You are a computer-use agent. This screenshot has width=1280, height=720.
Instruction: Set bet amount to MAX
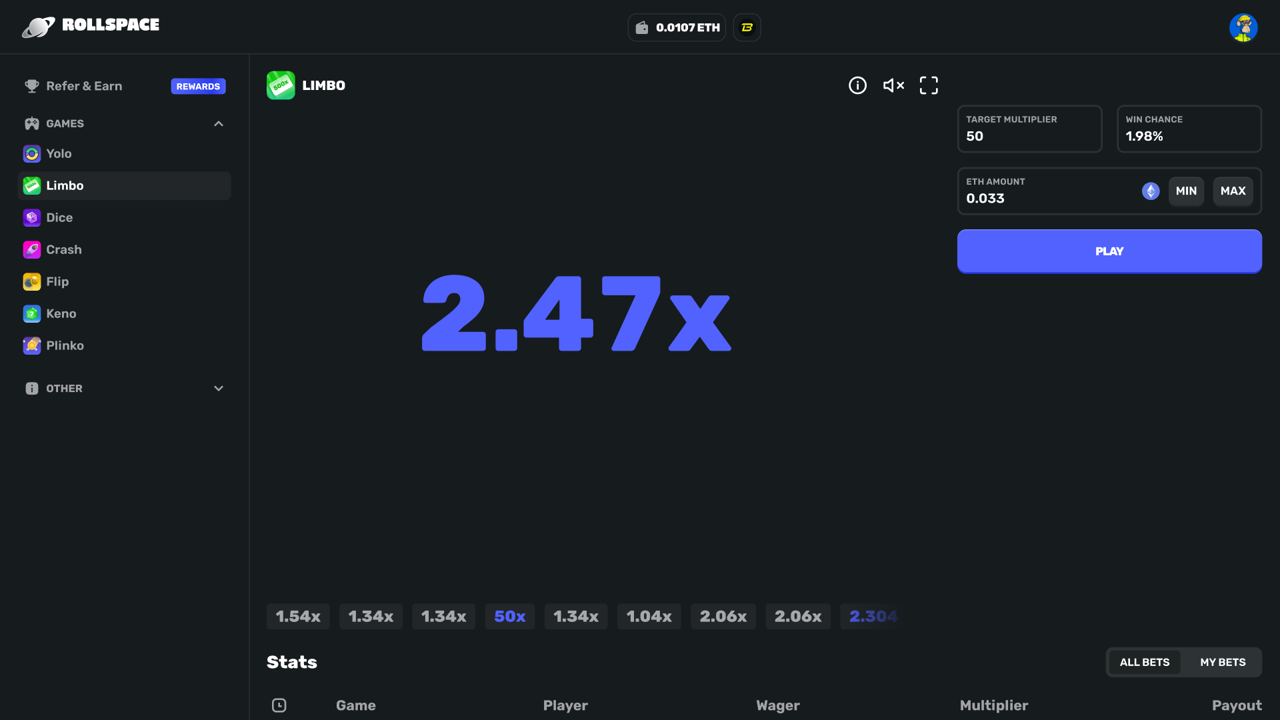[x=1232, y=191]
